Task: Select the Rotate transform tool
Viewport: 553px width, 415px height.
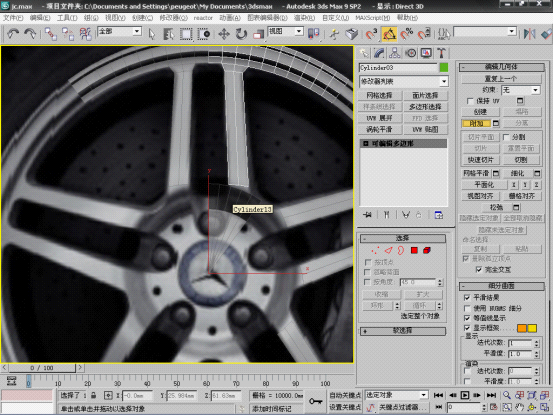Action: click(241, 34)
